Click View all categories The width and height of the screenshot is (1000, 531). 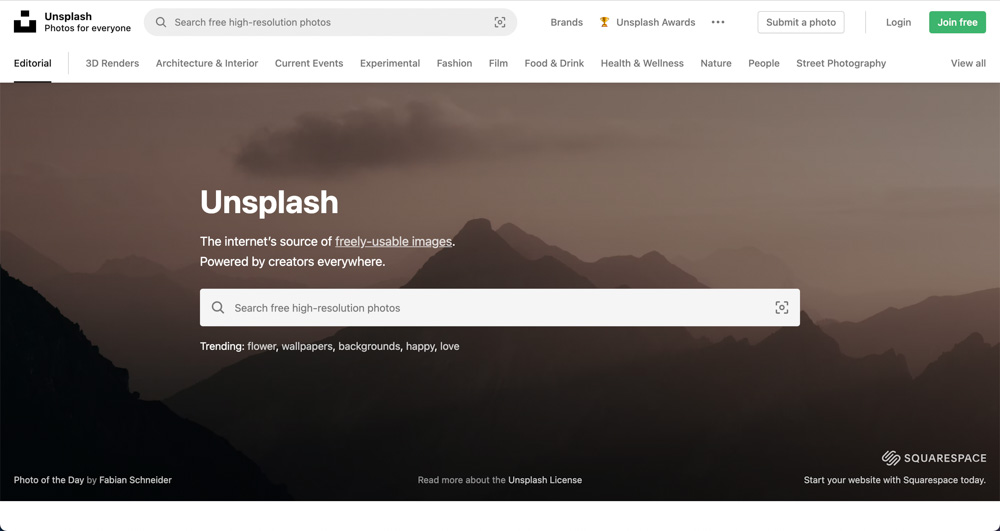pos(968,63)
